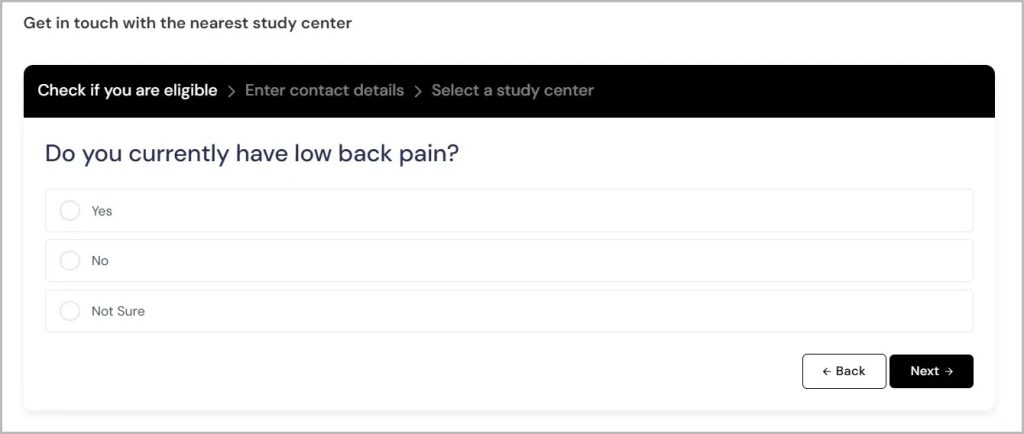The width and height of the screenshot is (1024, 434).
Task: Click the right arrow icon in Next button
Action: tap(949, 371)
